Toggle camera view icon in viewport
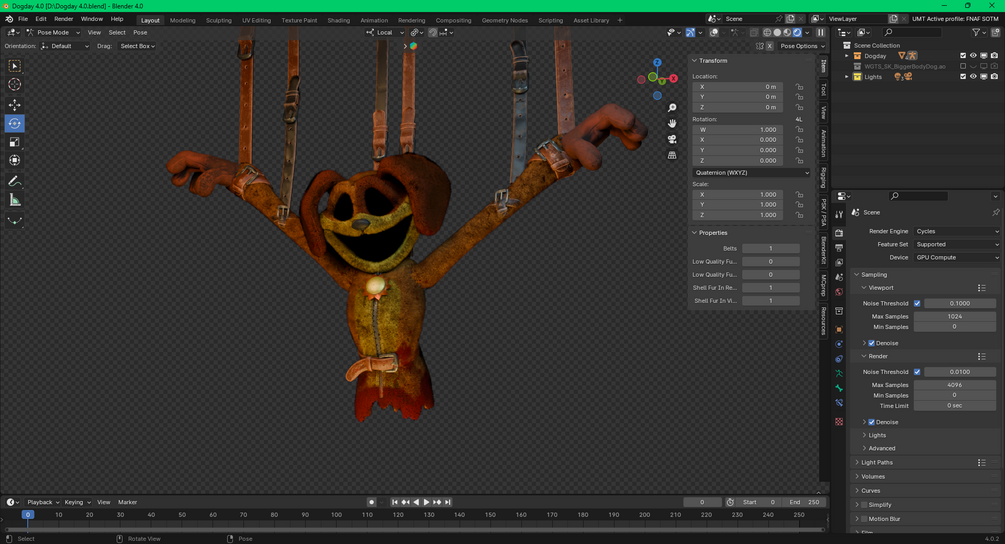This screenshot has height=544, width=1005. pos(672,139)
